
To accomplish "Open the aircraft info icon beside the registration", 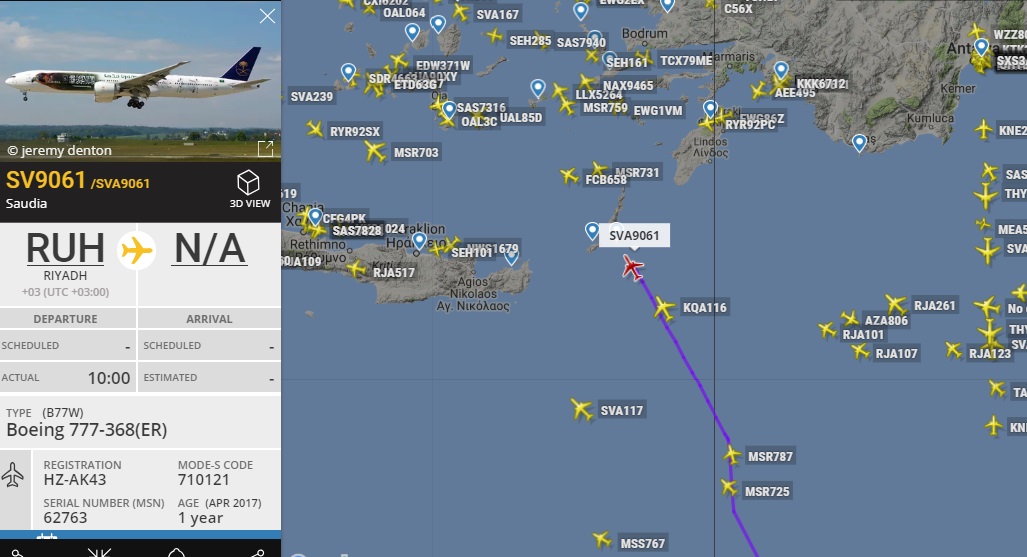I will click(12, 475).
